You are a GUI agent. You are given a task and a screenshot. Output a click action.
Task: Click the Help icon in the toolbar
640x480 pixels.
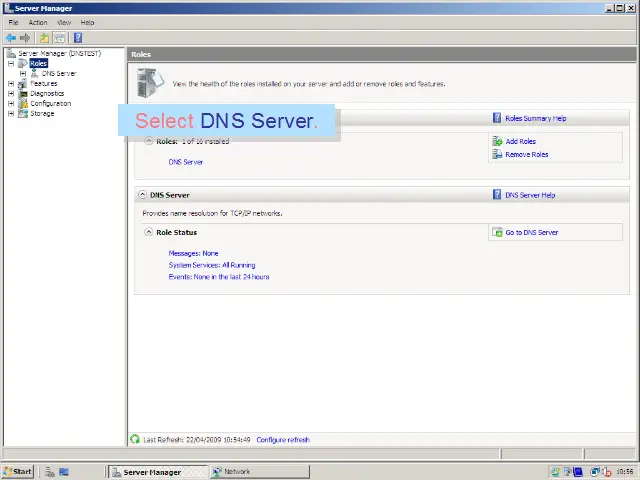point(78,38)
